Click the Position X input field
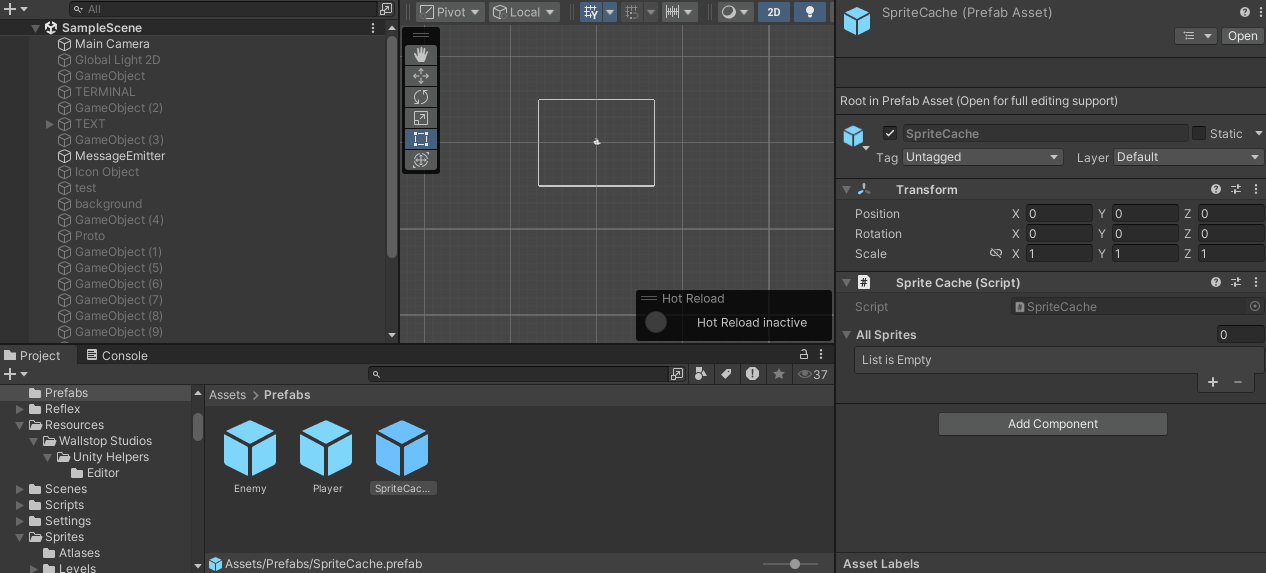Screen dimensions: 1266x573 1058,214
